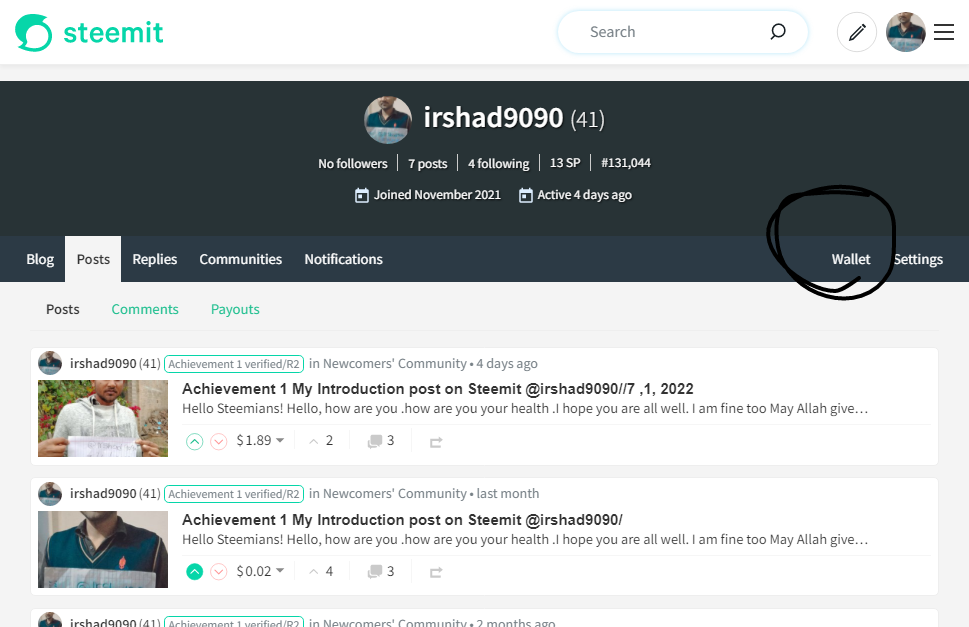Click Achievement 1 verified/R2 badge, second post
Screen dimensions: 969x627
pyautogui.click(x=234, y=494)
